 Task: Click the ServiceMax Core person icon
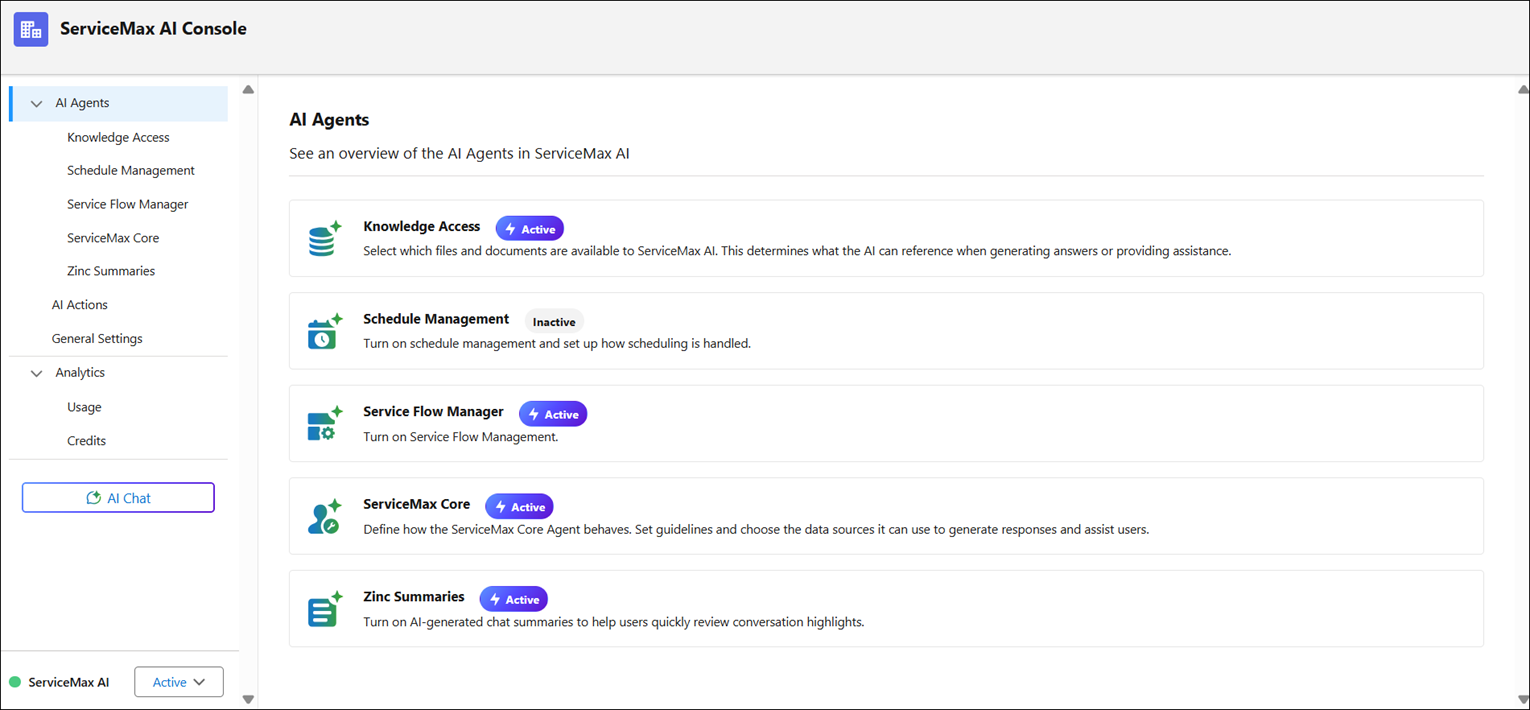click(x=324, y=516)
